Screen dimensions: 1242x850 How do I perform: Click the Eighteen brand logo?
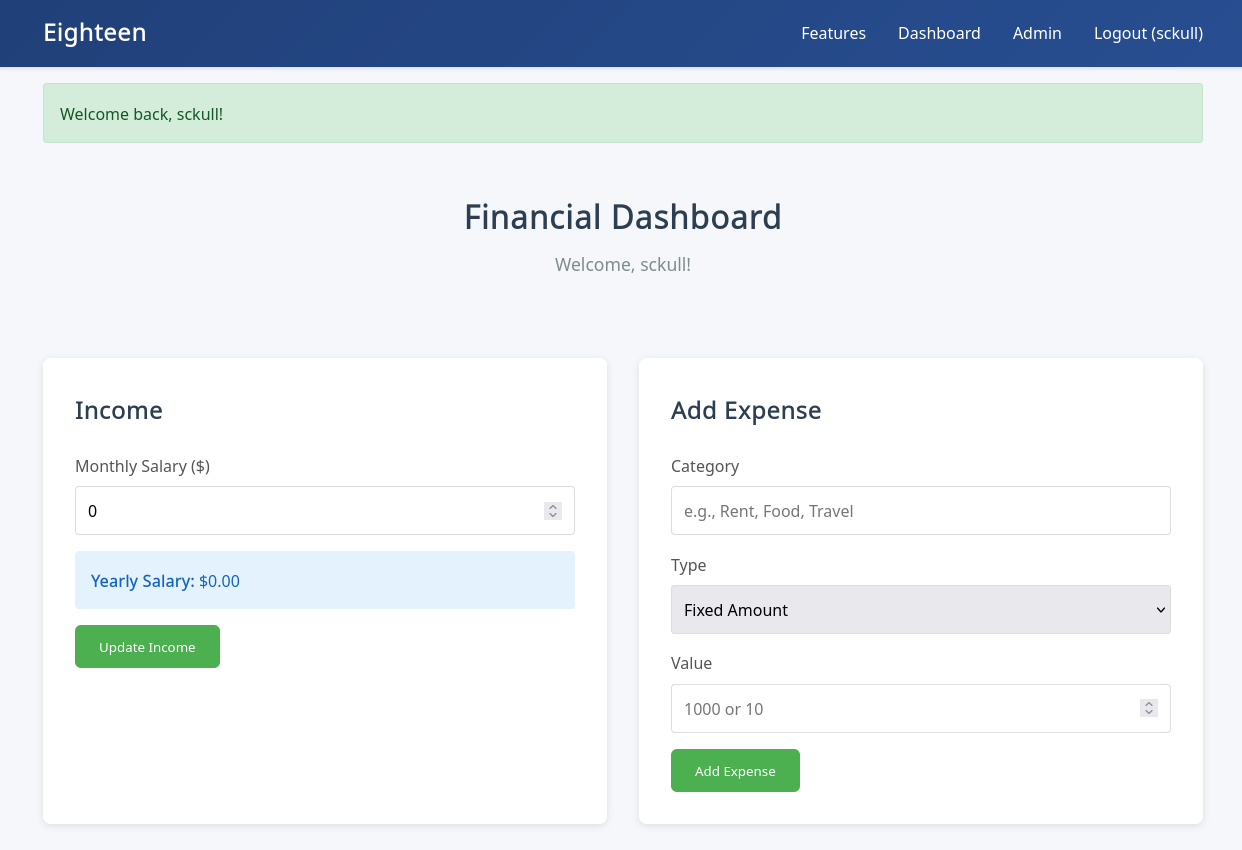[95, 33]
